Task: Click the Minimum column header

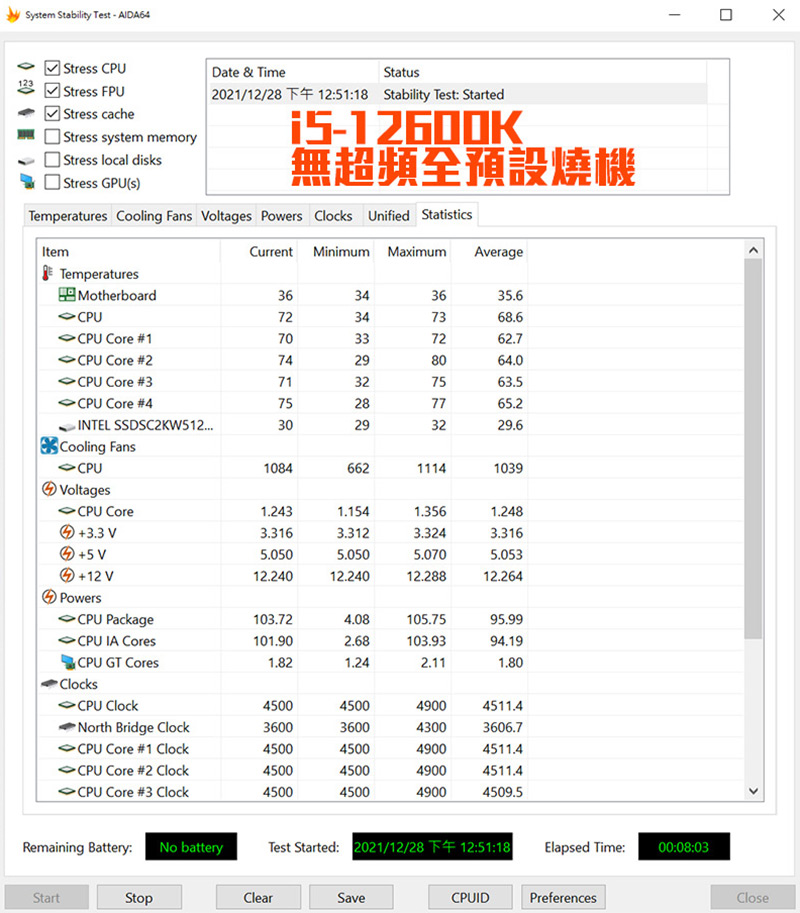Action: (336, 252)
